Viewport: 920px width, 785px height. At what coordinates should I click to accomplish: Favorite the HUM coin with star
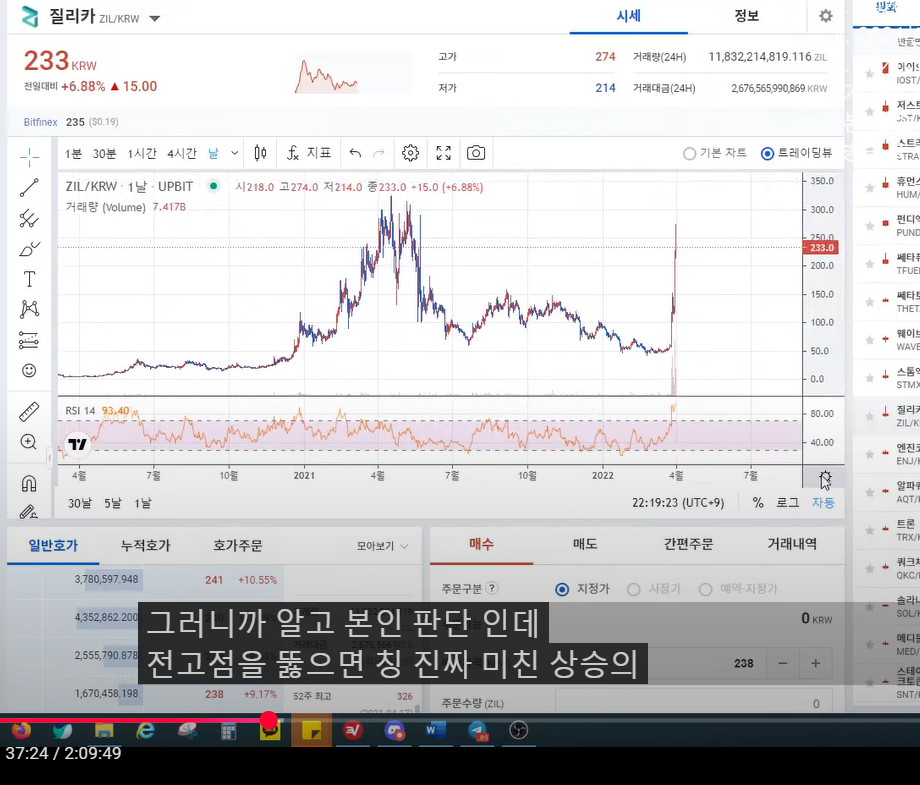(870, 188)
